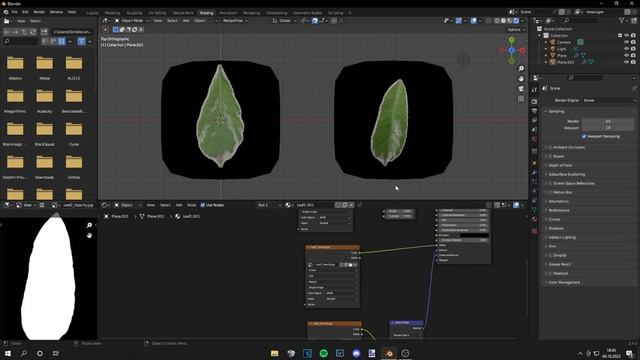Click the green Y axis navigation gizmo

coord(512,40)
